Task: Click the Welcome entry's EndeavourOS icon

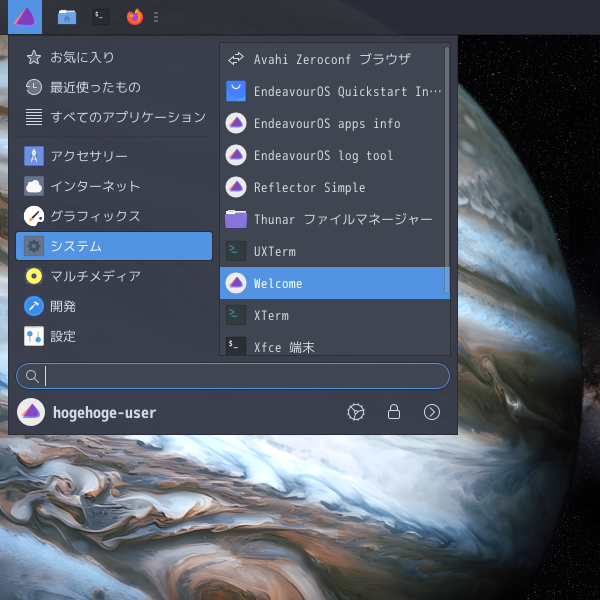Action: [x=236, y=283]
